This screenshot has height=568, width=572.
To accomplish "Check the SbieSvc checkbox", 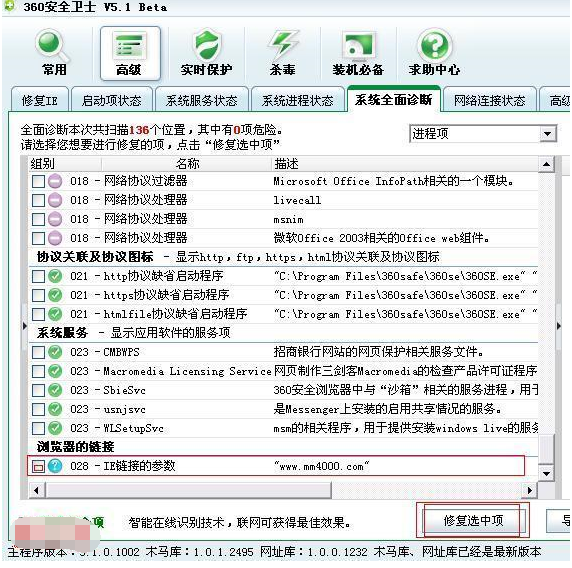I will tap(38, 390).
